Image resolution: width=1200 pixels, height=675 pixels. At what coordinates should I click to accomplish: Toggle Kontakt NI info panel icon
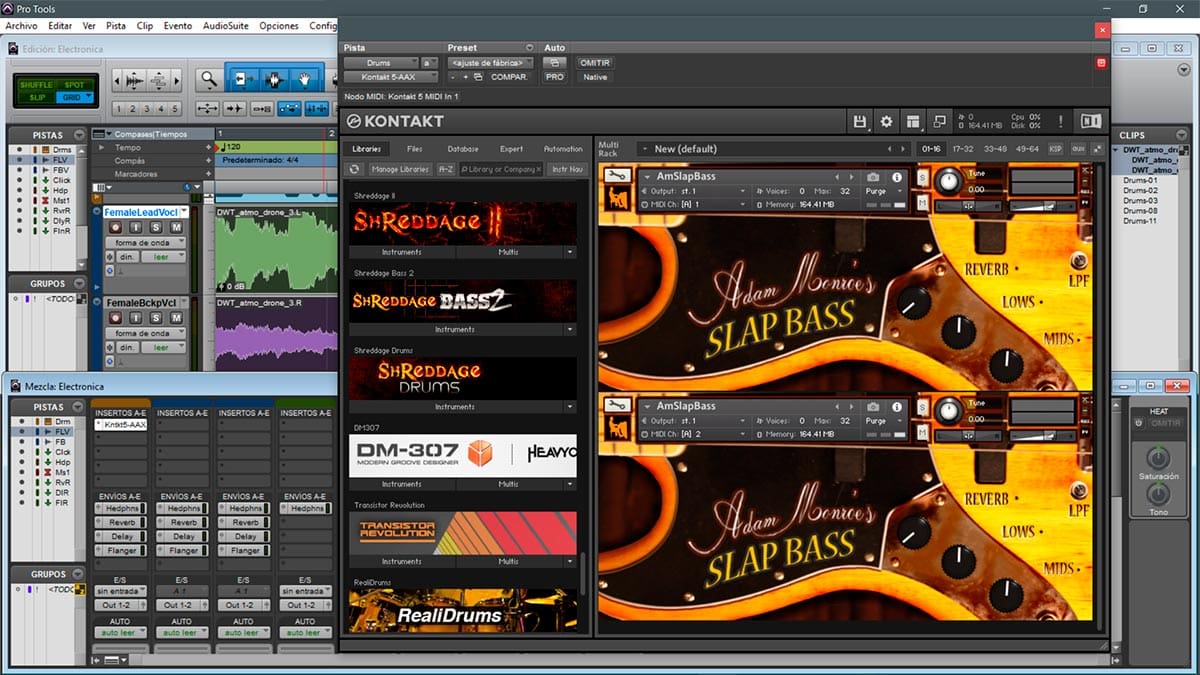click(x=1091, y=121)
